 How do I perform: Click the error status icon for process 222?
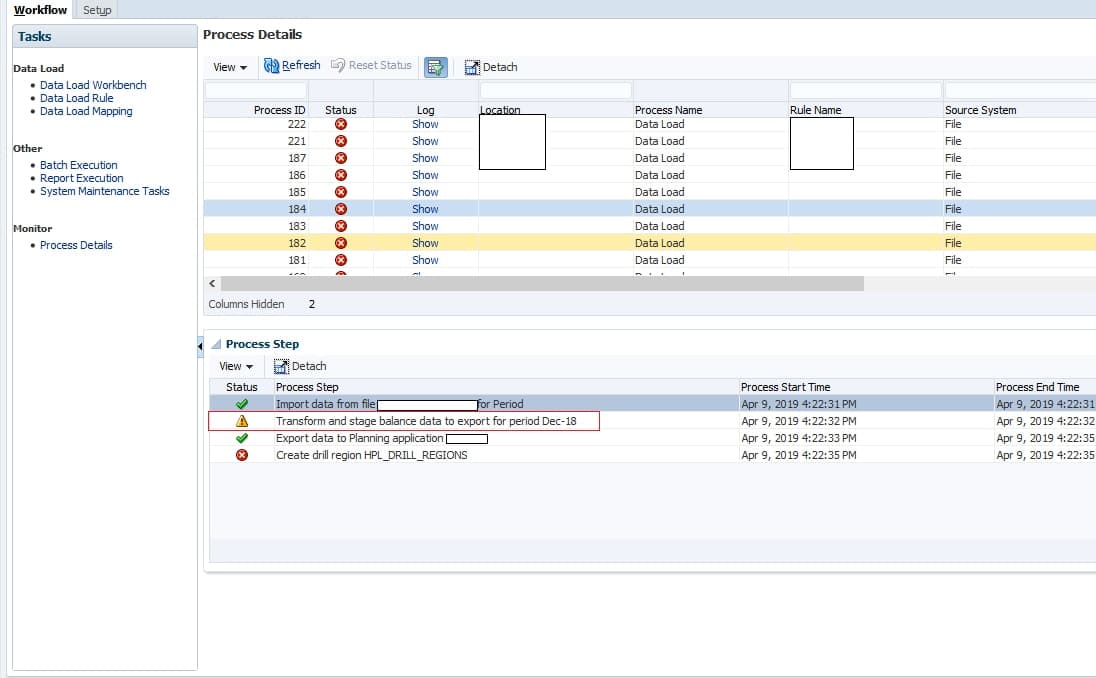point(340,124)
